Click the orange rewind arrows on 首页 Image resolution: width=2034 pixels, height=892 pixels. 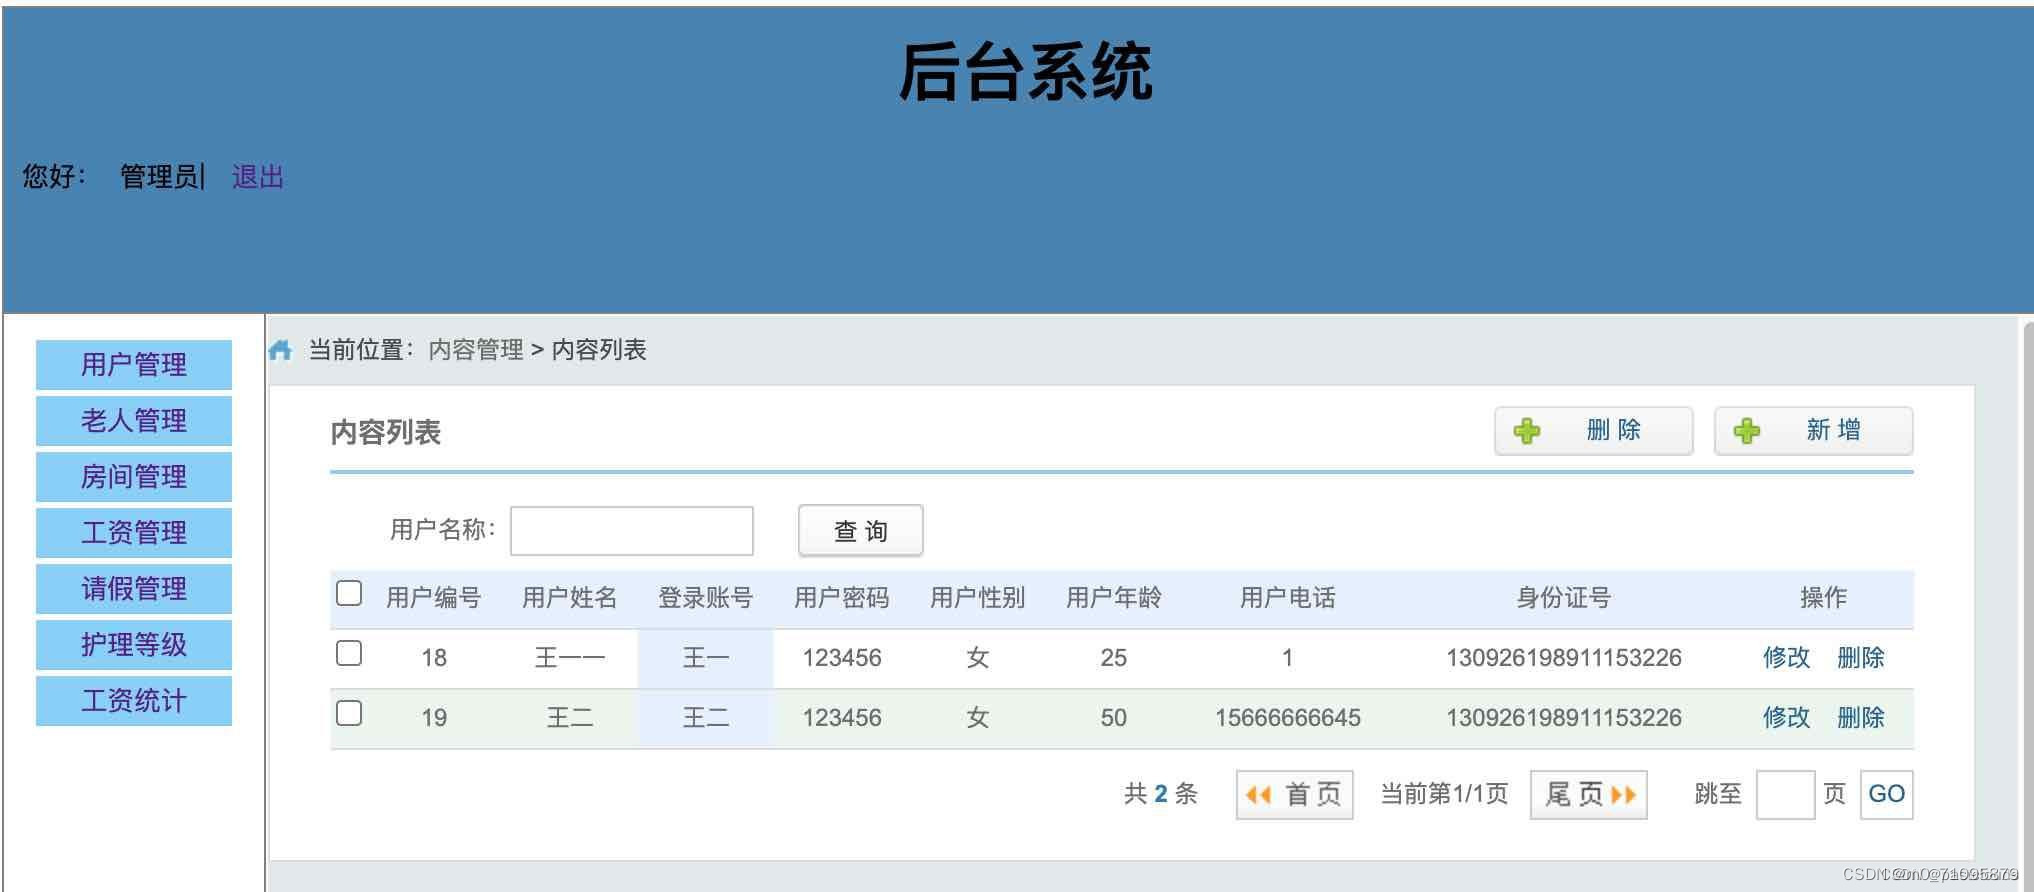point(1258,795)
